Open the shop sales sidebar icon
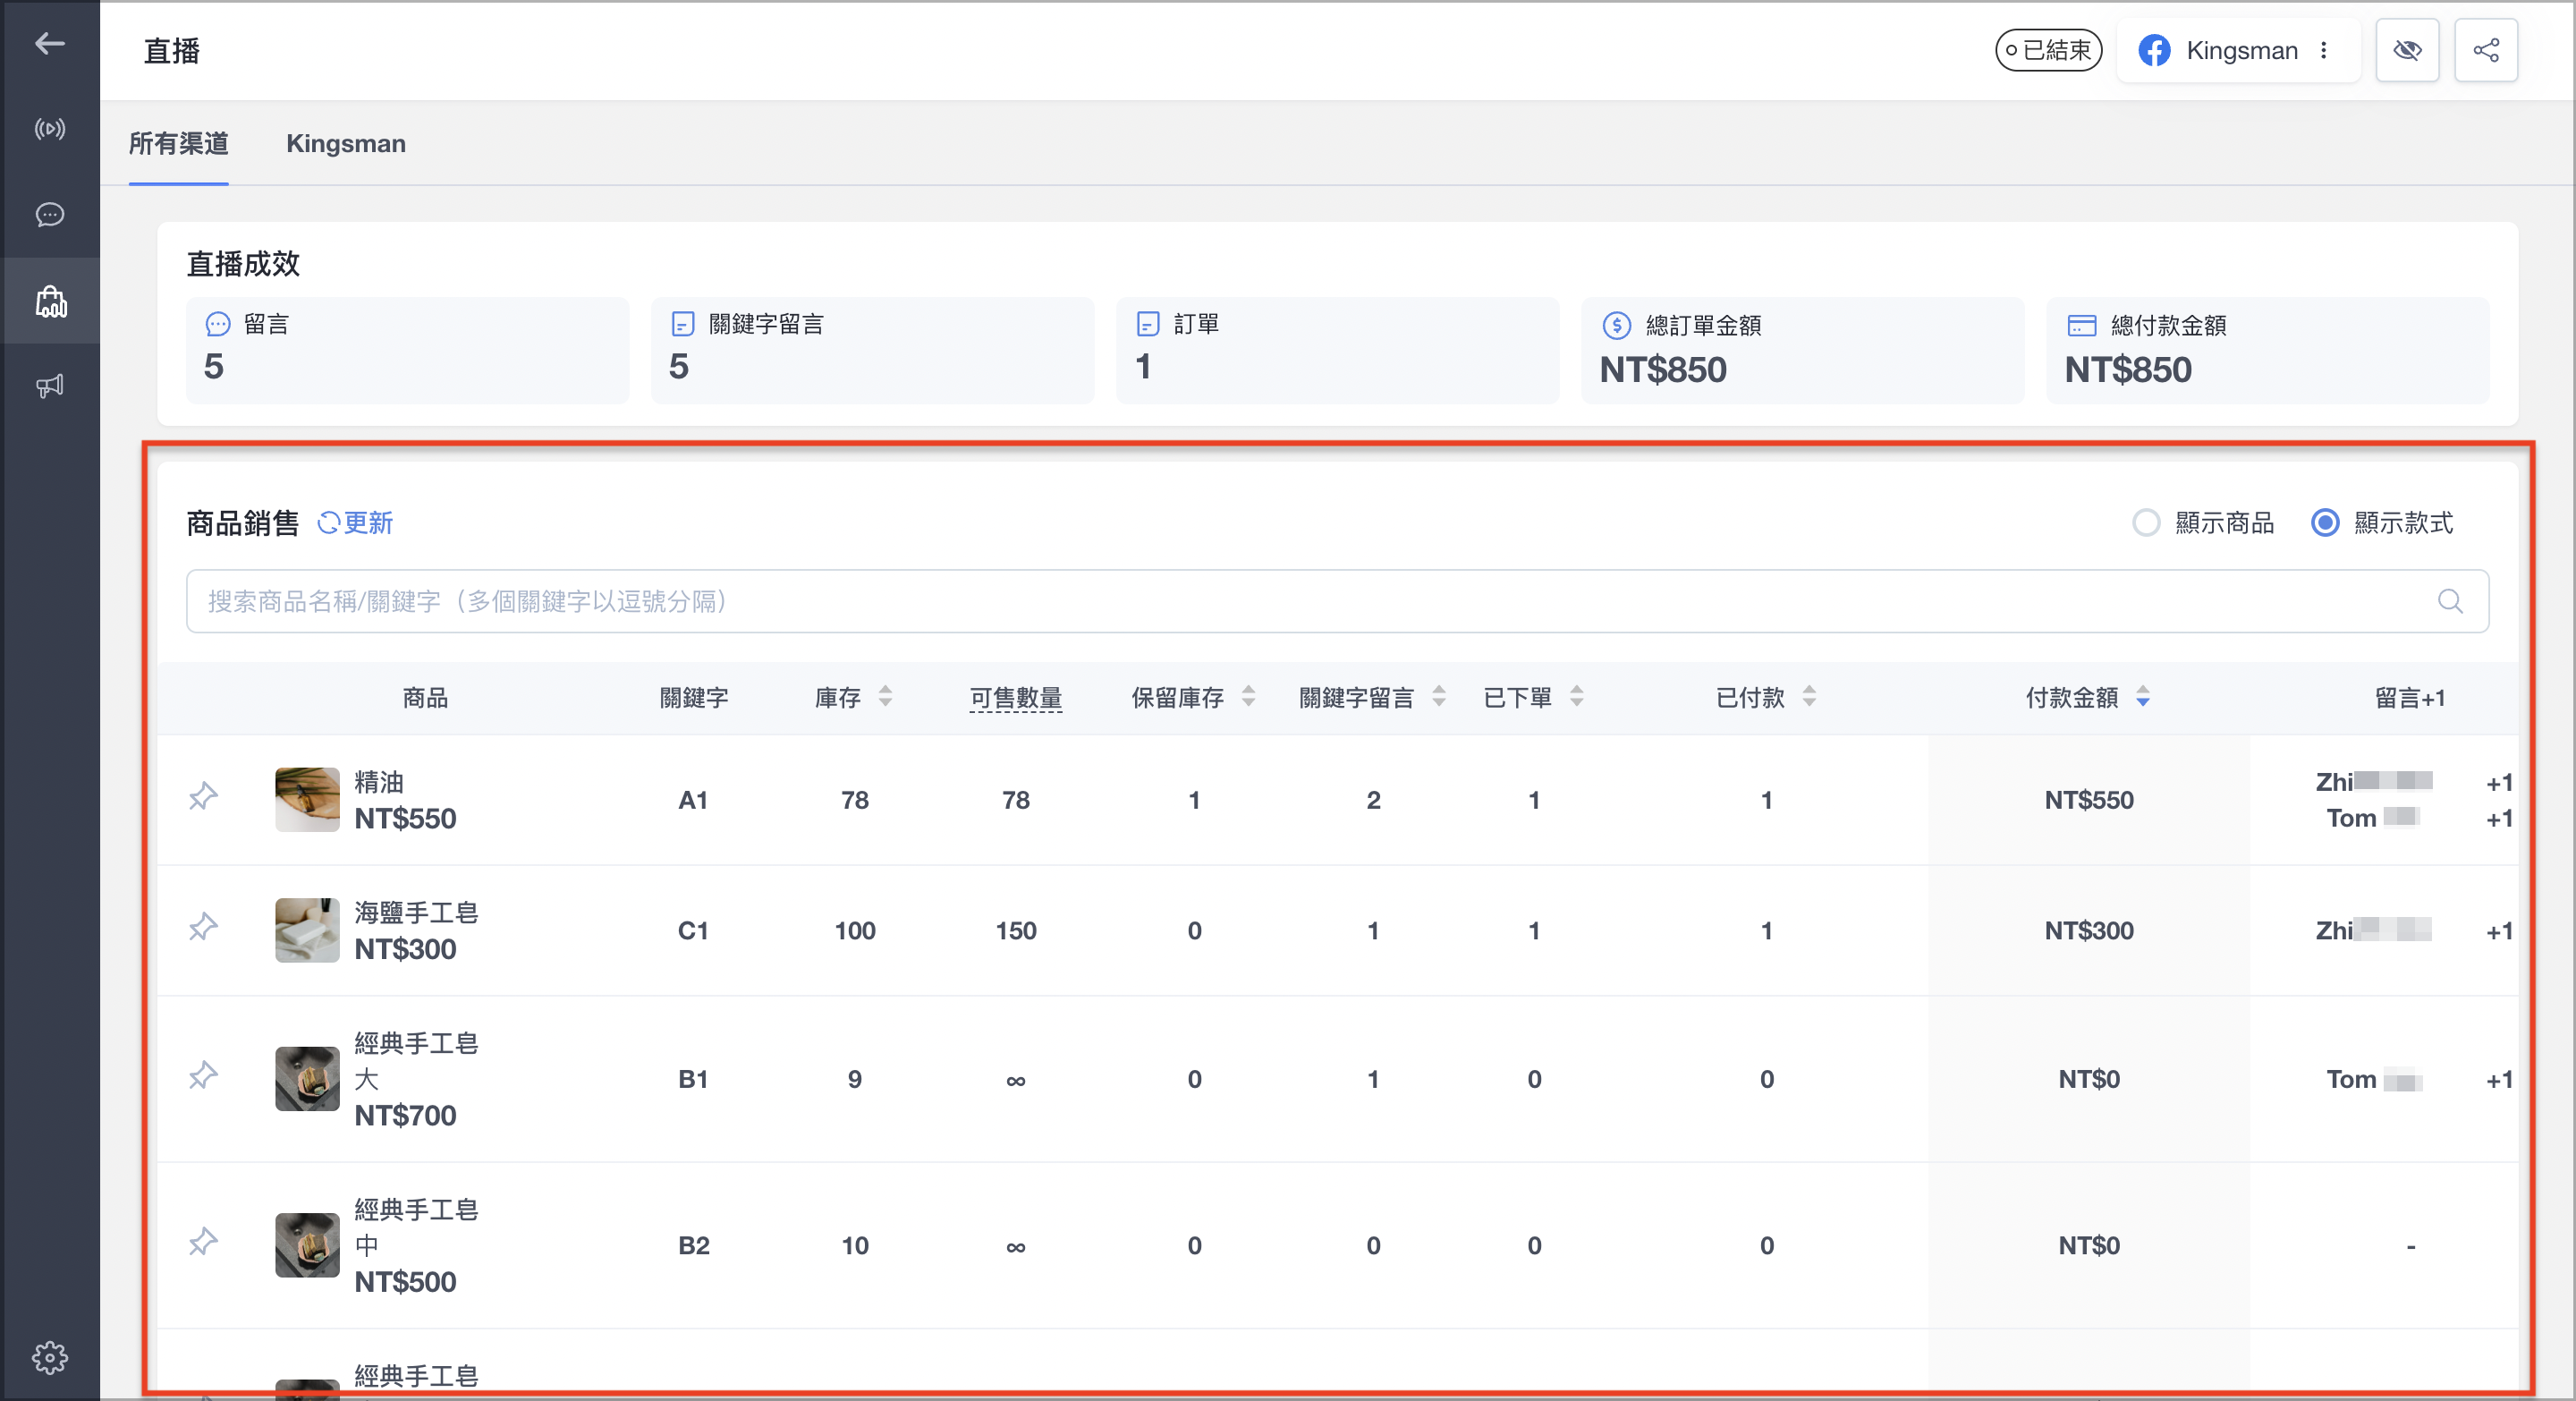Viewport: 2576px width, 1401px height. click(x=50, y=301)
